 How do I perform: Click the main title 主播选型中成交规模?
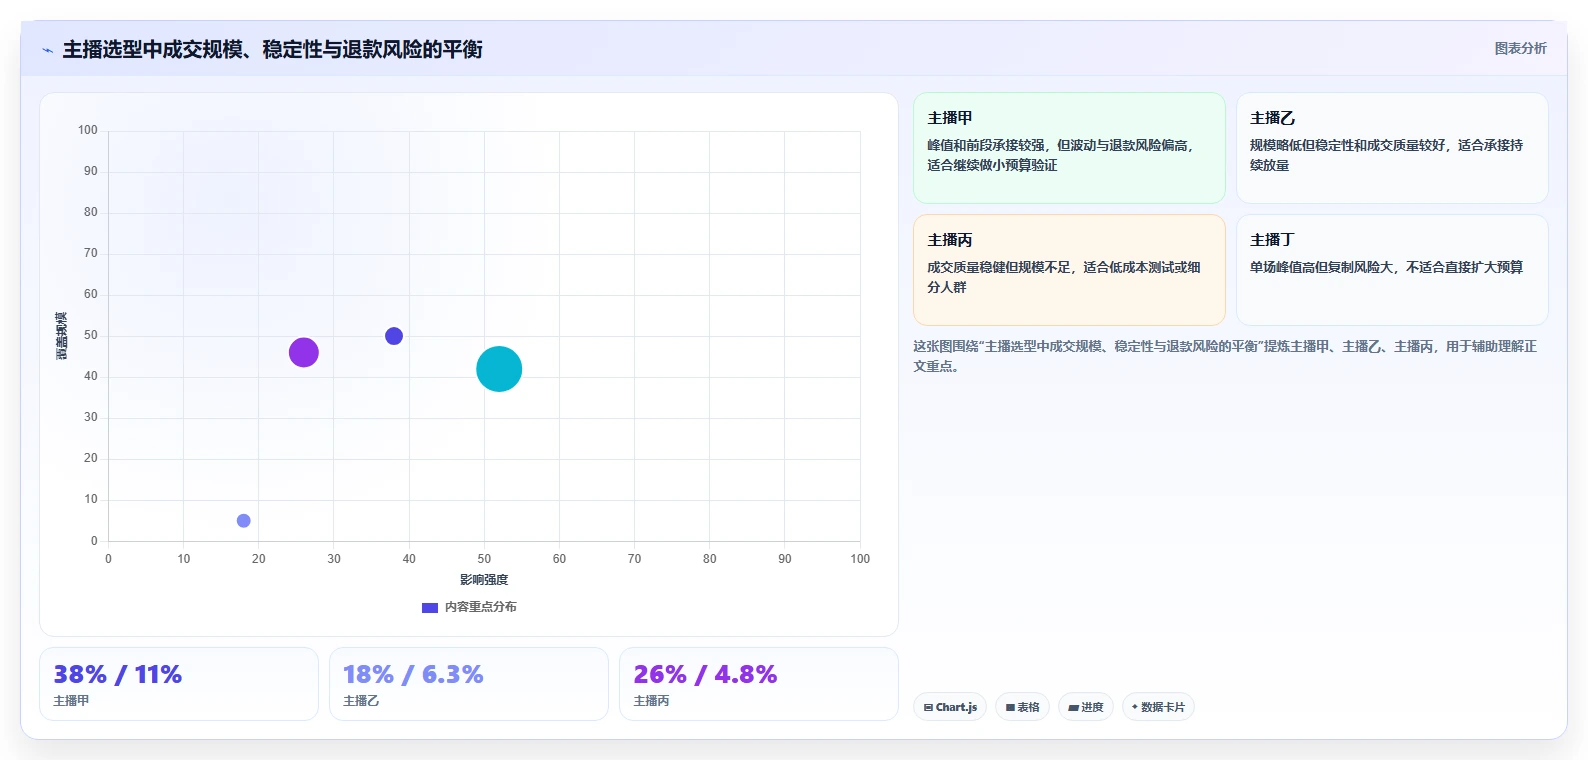[272, 49]
